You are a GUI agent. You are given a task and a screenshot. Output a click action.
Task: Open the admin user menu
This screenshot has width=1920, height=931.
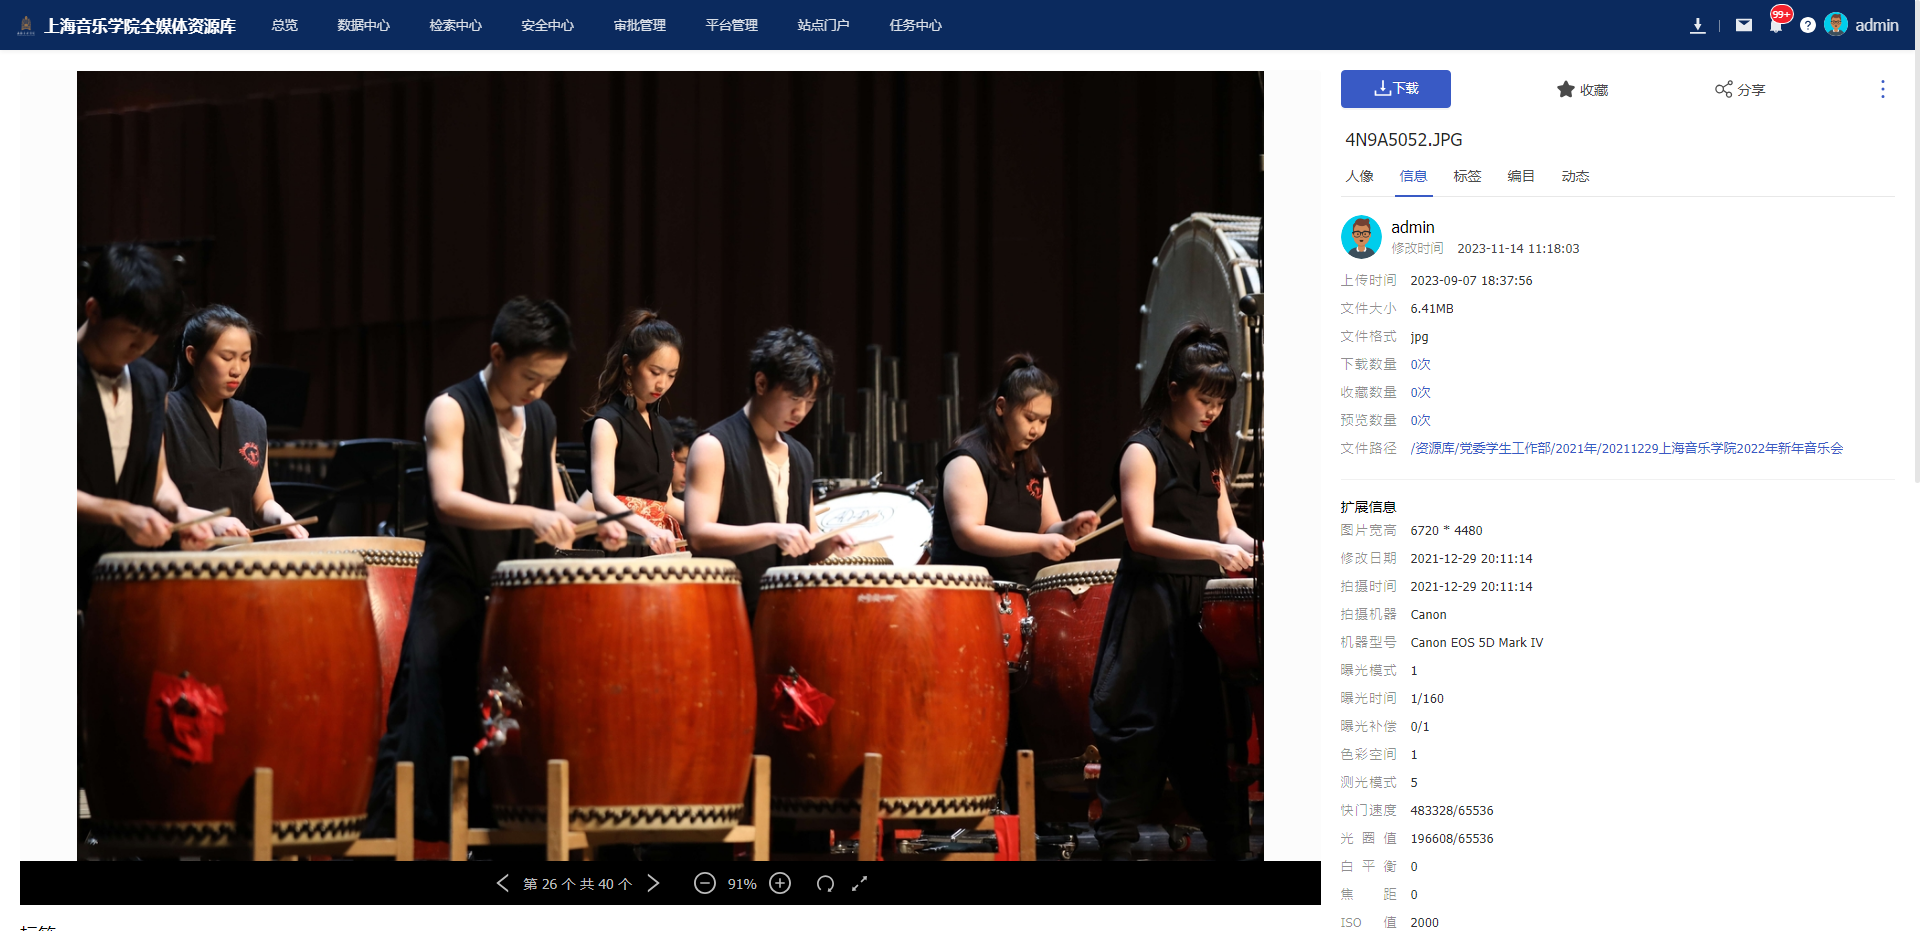1862,25
